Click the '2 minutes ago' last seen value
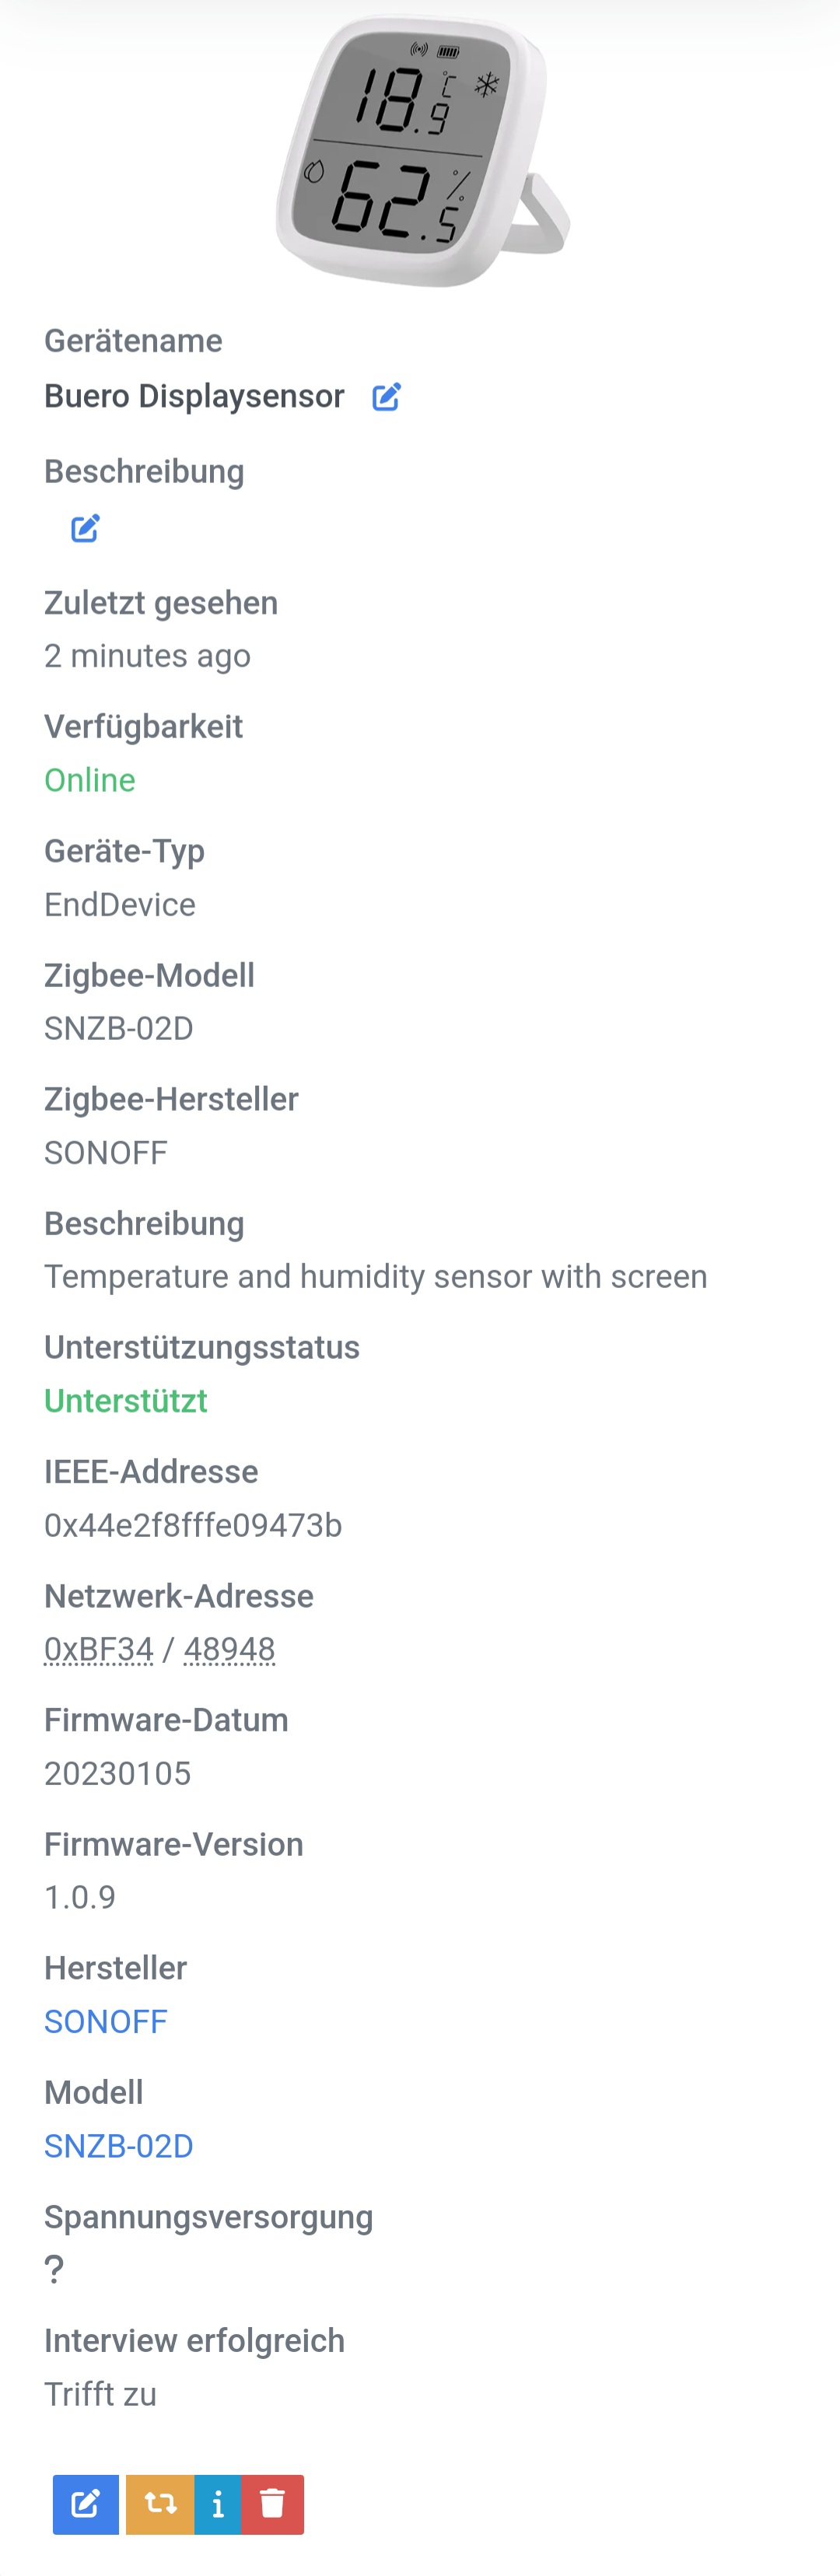The height and width of the screenshot is (2576, 840). point(147,656)
